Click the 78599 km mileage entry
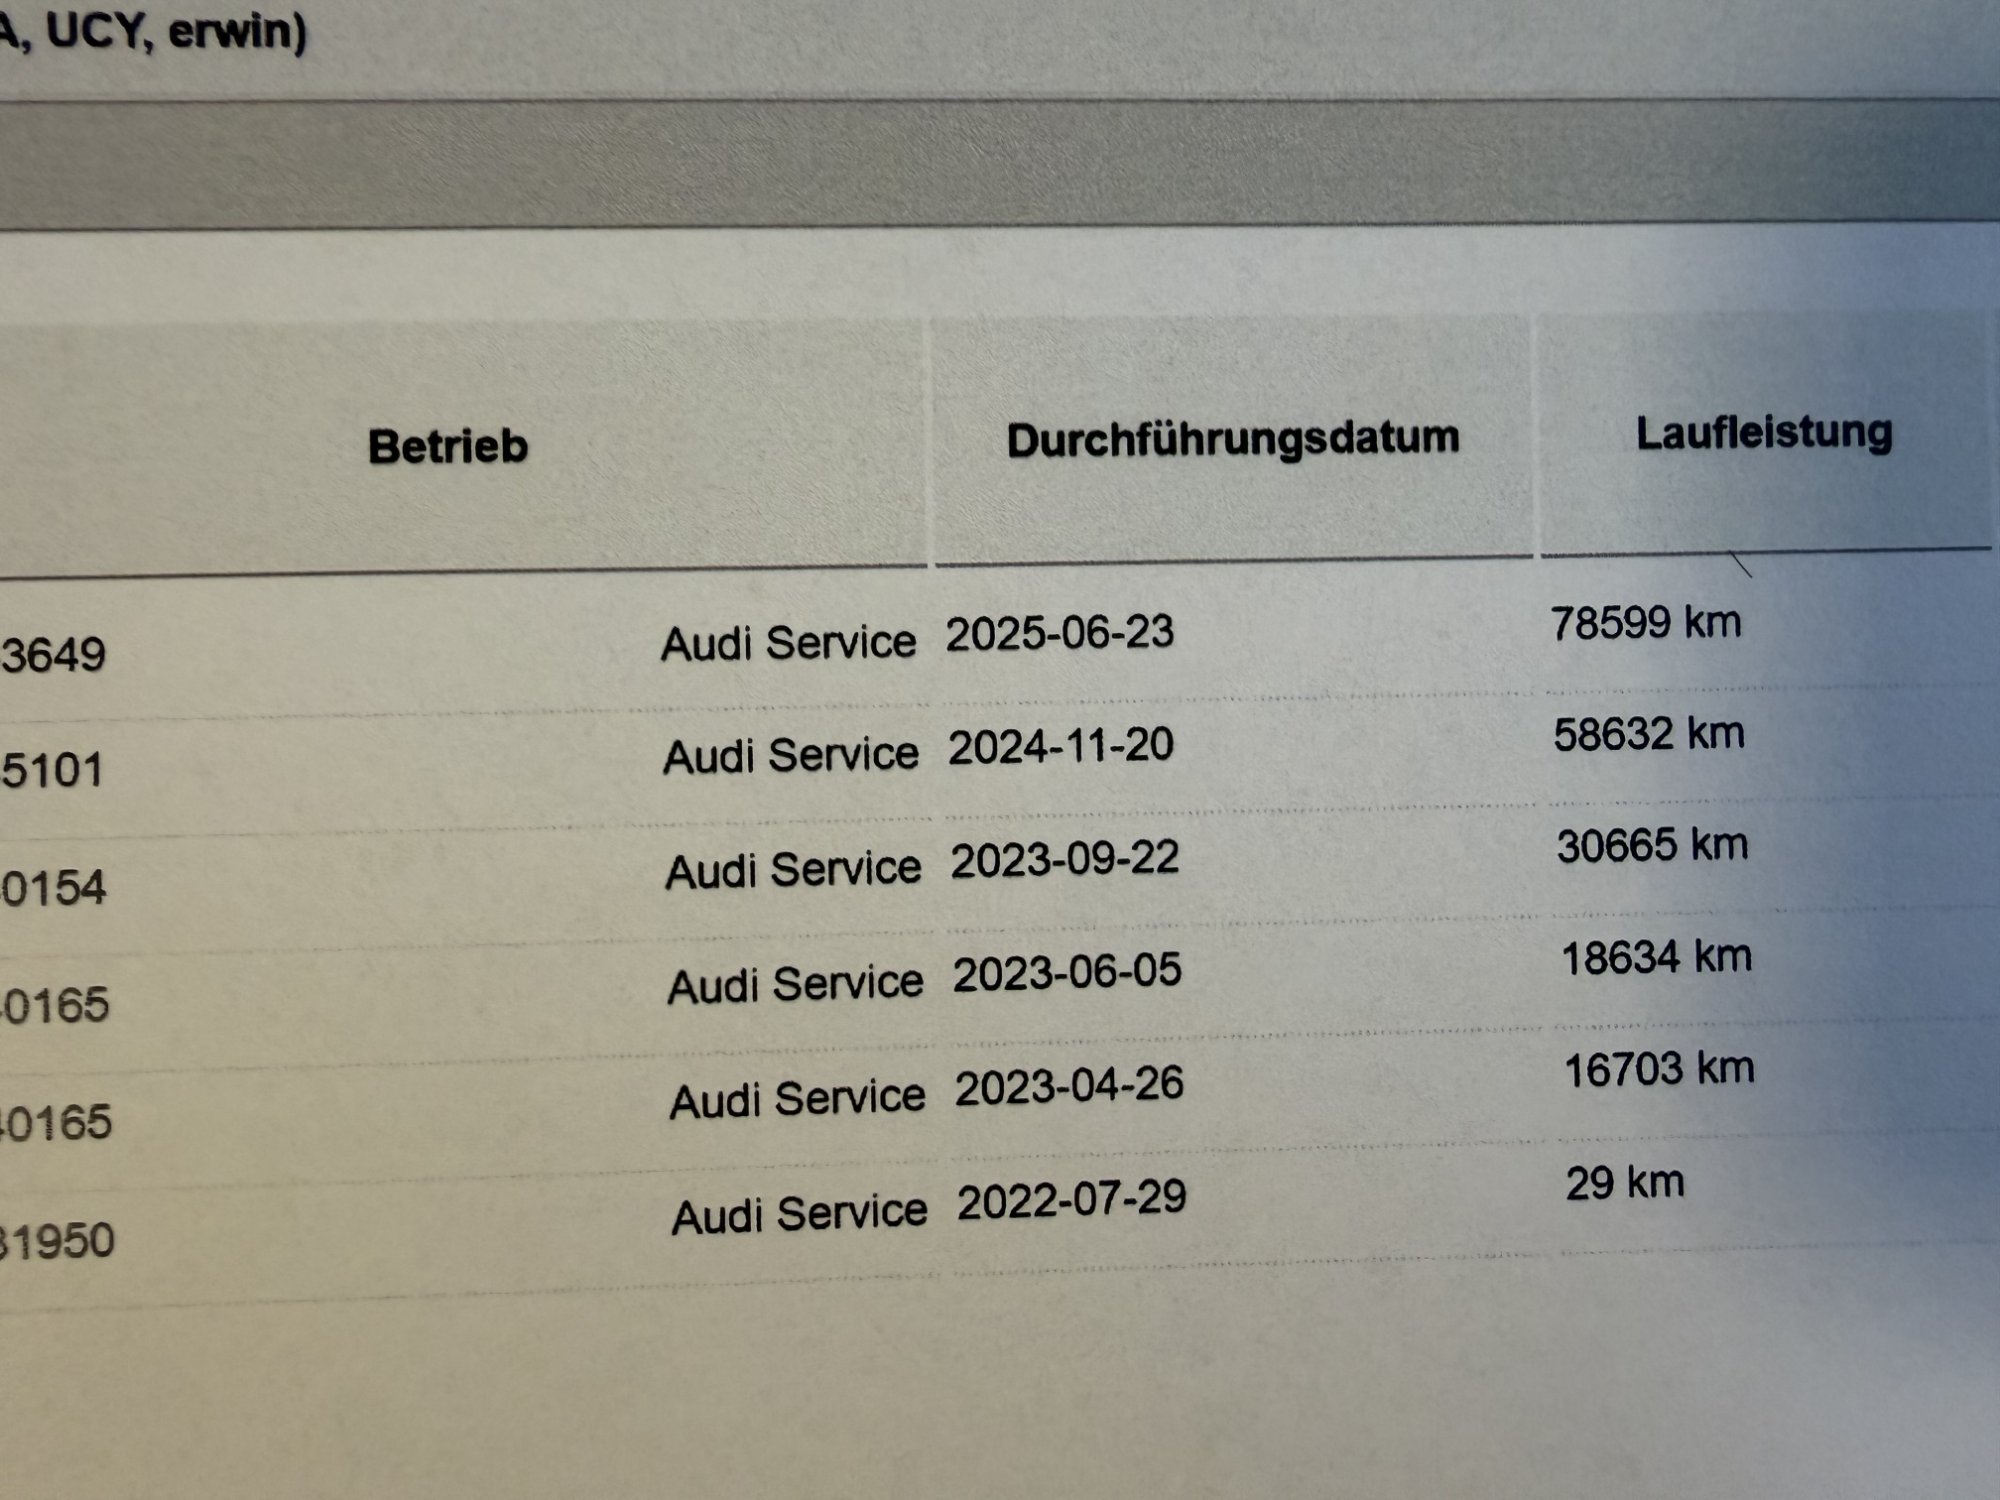 pos(1646,623)
